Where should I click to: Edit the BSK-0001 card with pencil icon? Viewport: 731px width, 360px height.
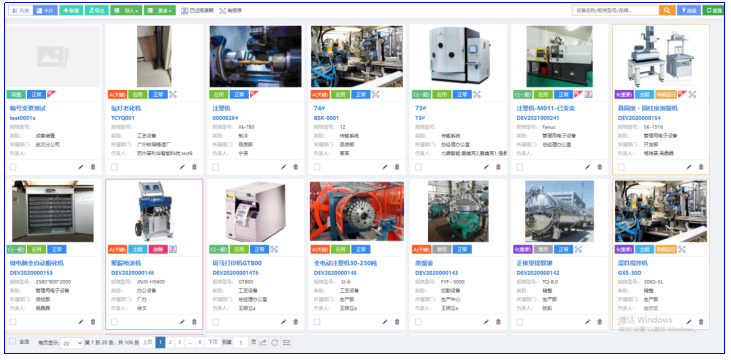click(385, 167)
